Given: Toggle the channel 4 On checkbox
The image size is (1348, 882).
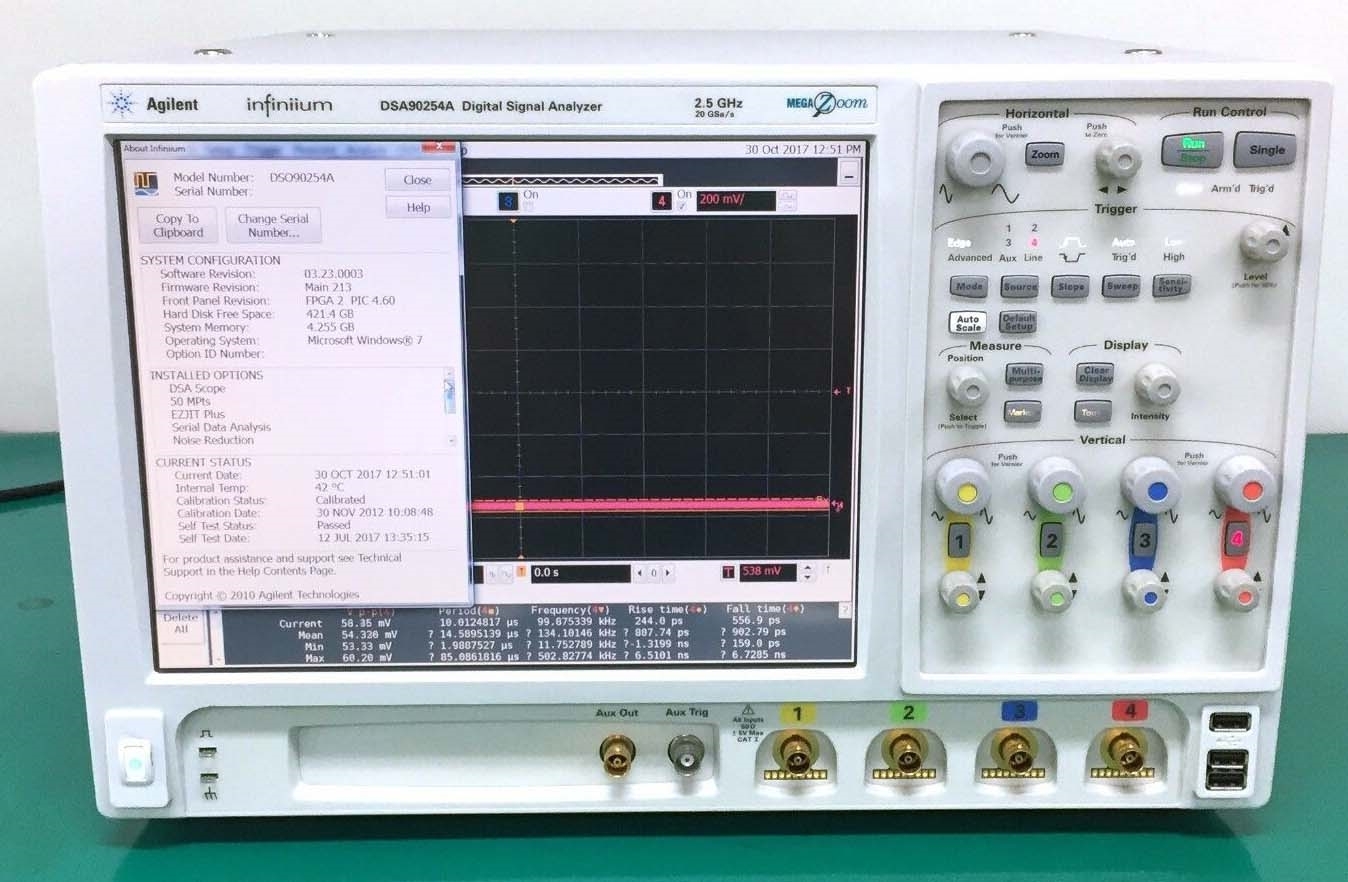Looking at the screenshot, I should [x=682, y=207].
